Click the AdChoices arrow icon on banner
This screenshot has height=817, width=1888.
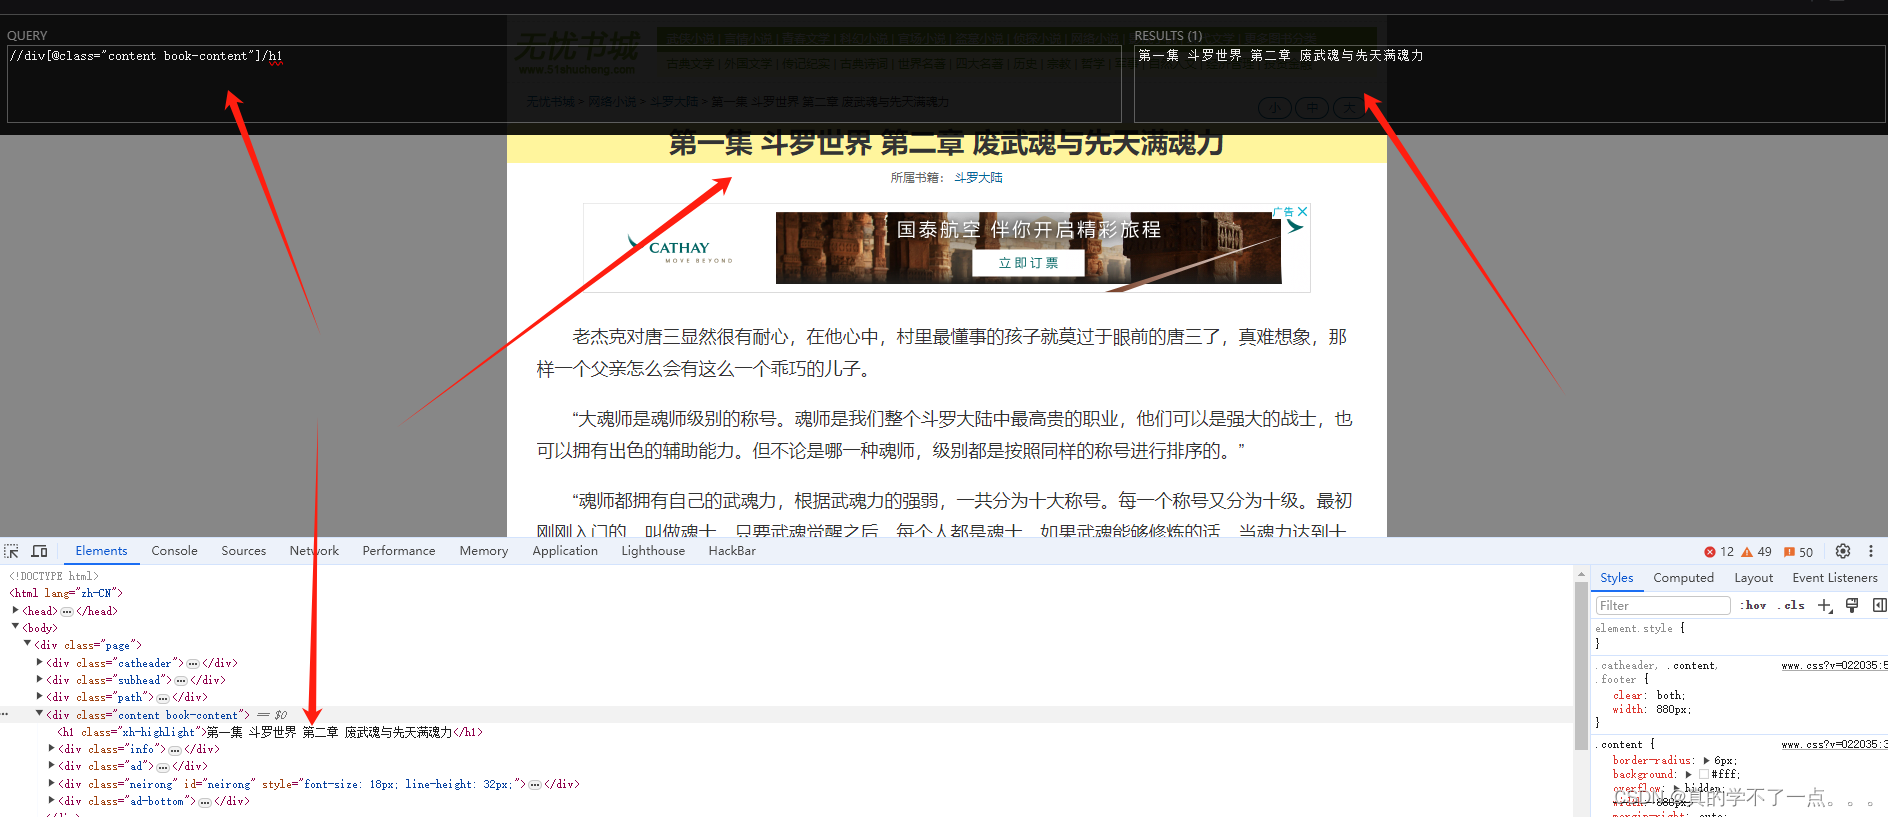pos(1295,226)
